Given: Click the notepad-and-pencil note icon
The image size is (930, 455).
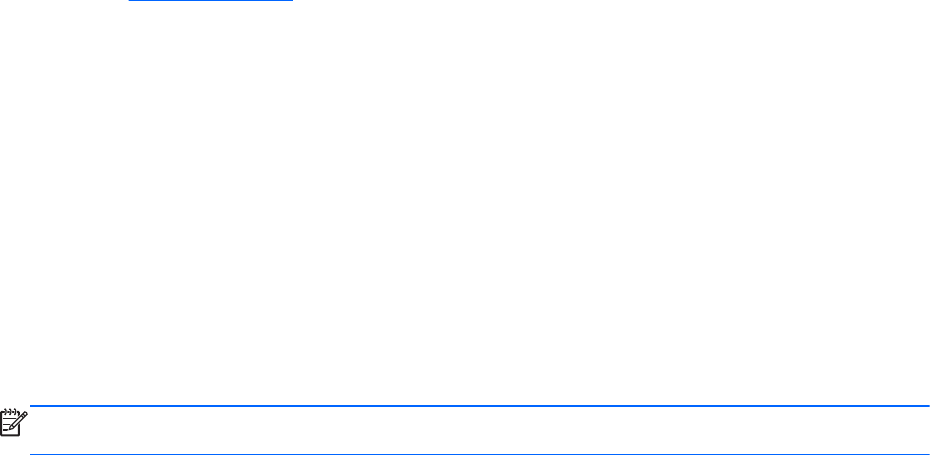Looking at the screenshot, I should (x=14, y=422).
